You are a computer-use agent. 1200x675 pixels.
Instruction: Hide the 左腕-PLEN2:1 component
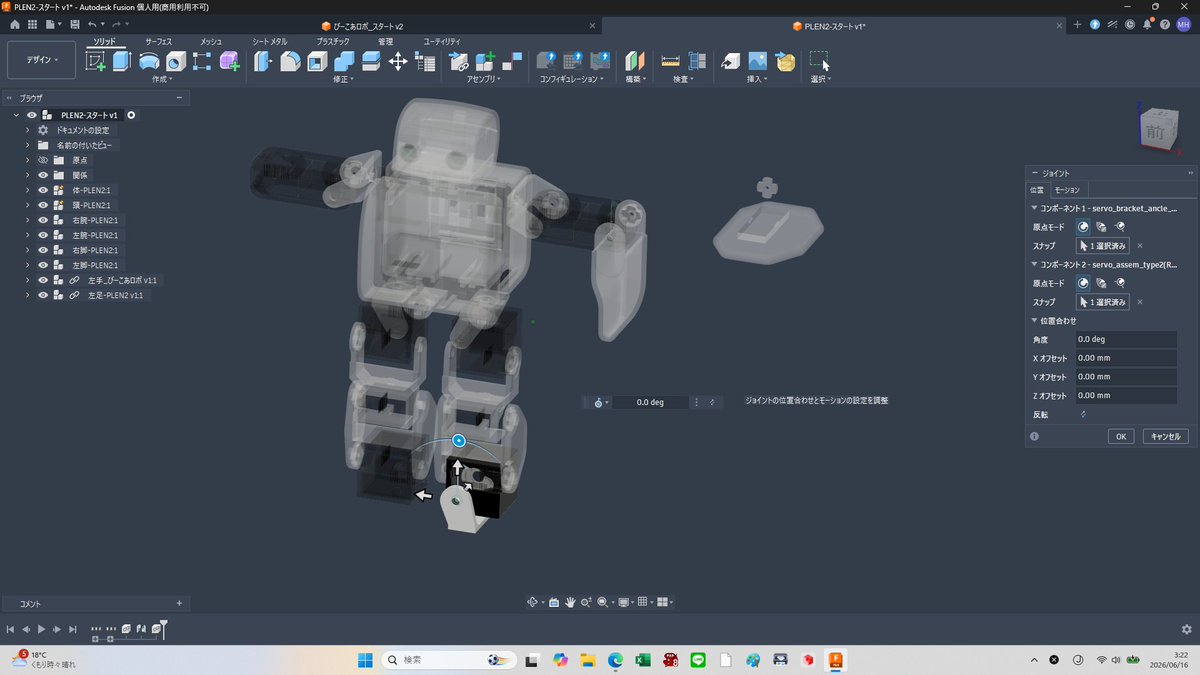coord(43,235)
